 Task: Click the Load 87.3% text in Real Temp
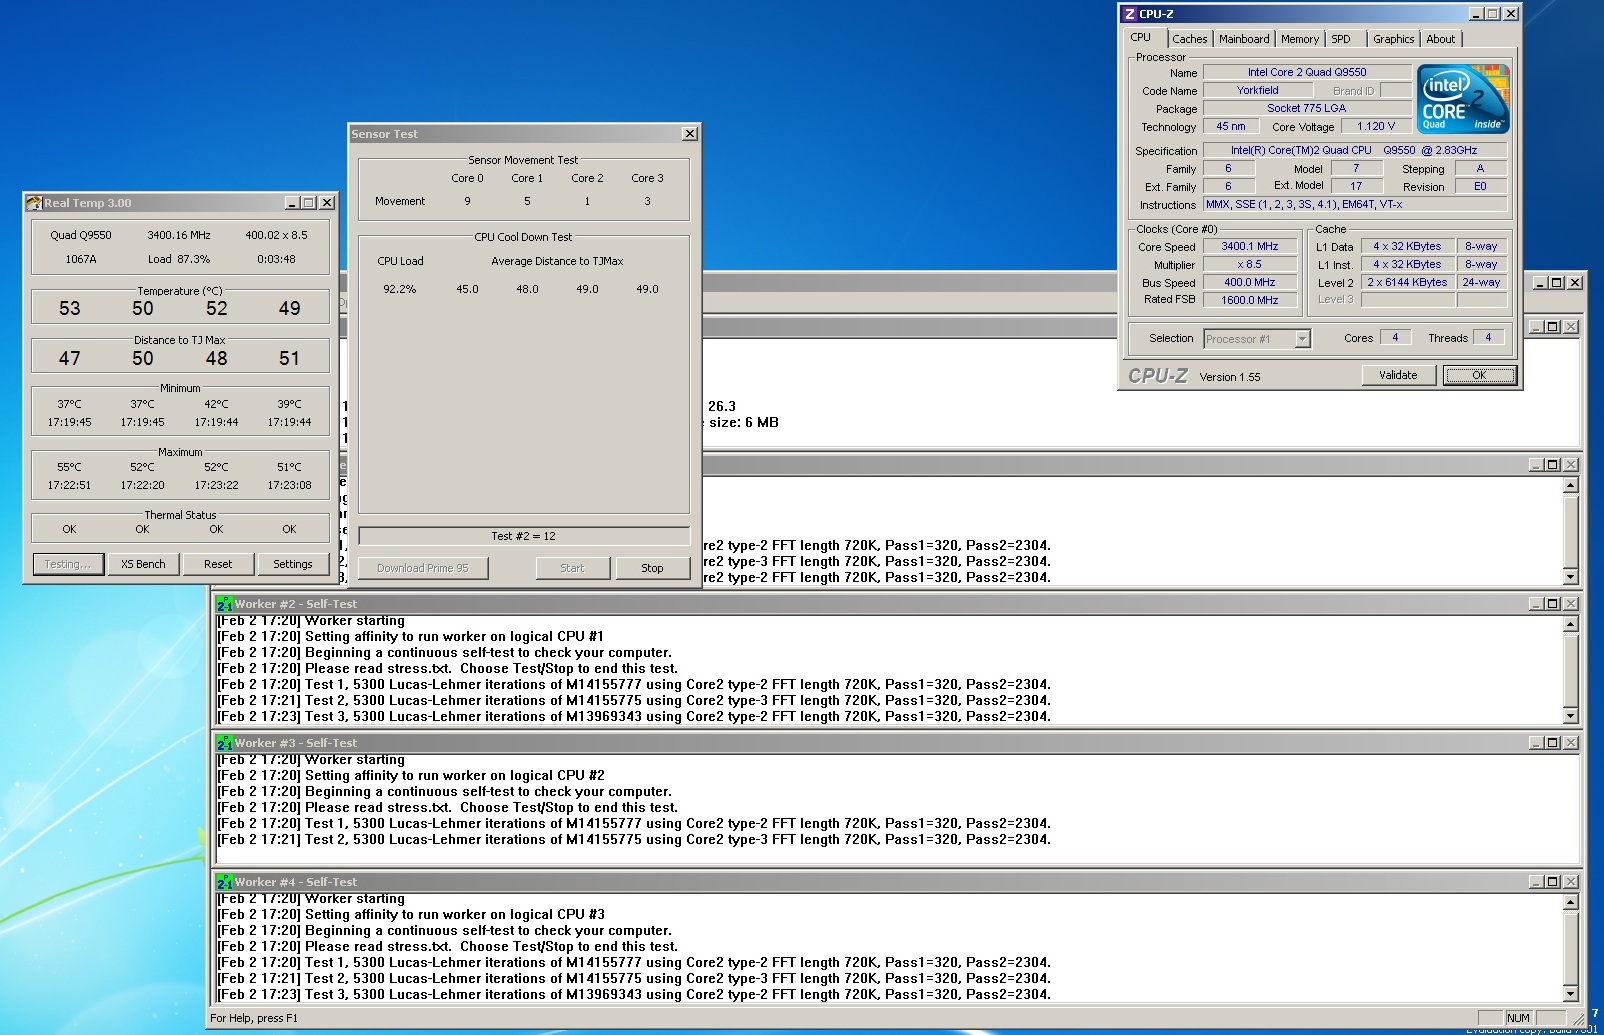(179, 259)
